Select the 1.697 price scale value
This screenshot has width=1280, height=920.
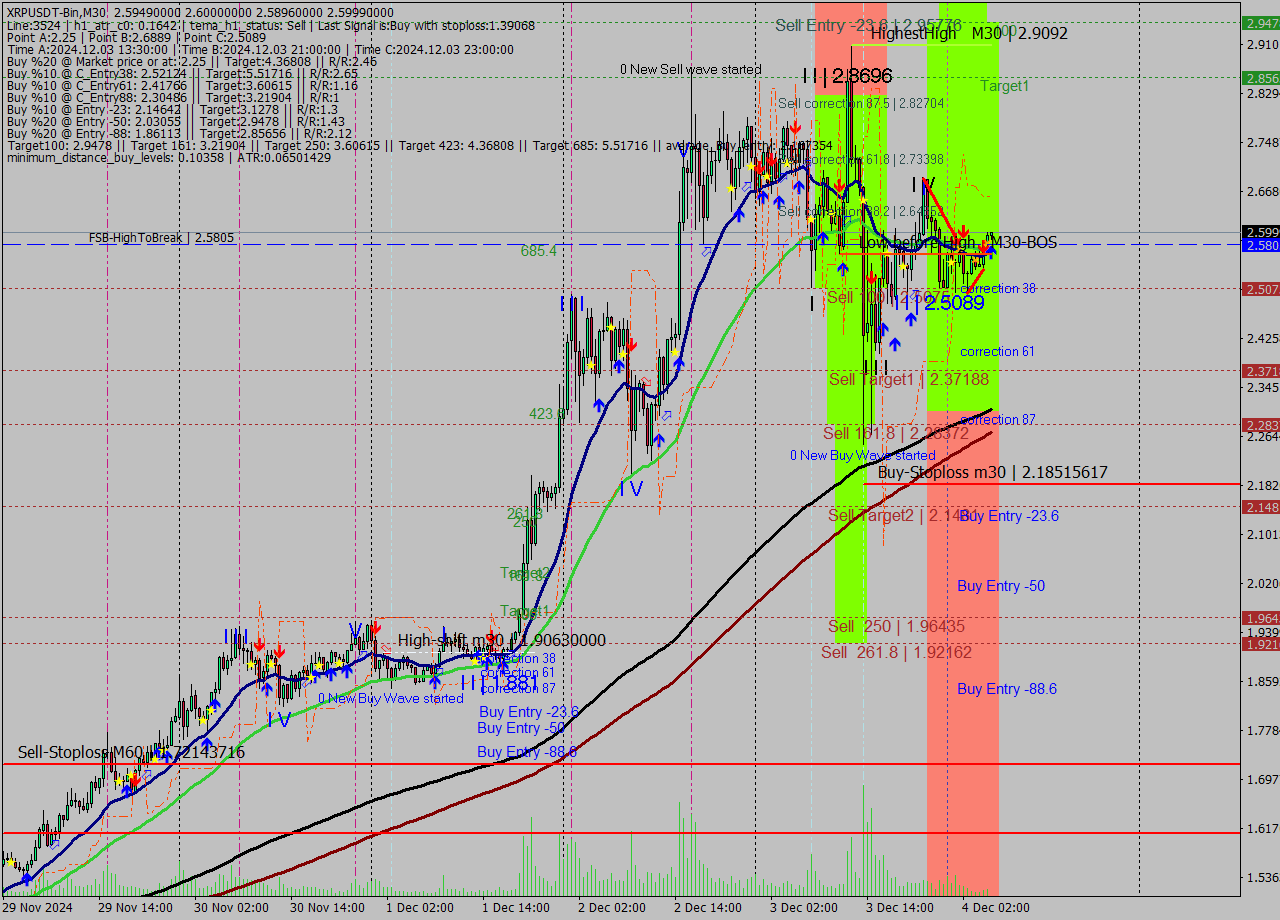[x=1262, y=779]
